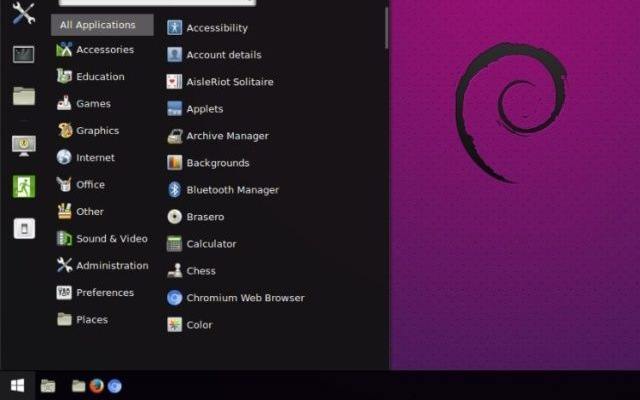640x400 pixels.
Task: Click the white shutdown icon in sidebar
Action: [24, 229]
